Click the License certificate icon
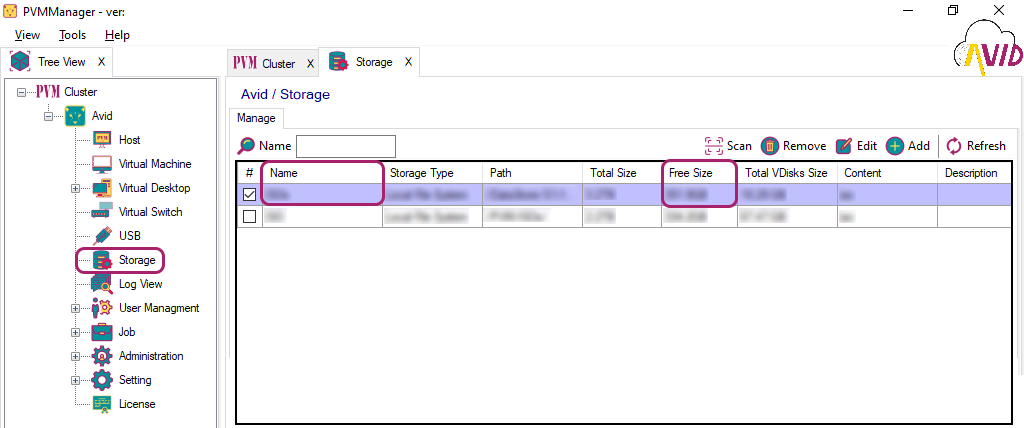The width and height of the screenshot is (1024, 428). pos(103,404)
